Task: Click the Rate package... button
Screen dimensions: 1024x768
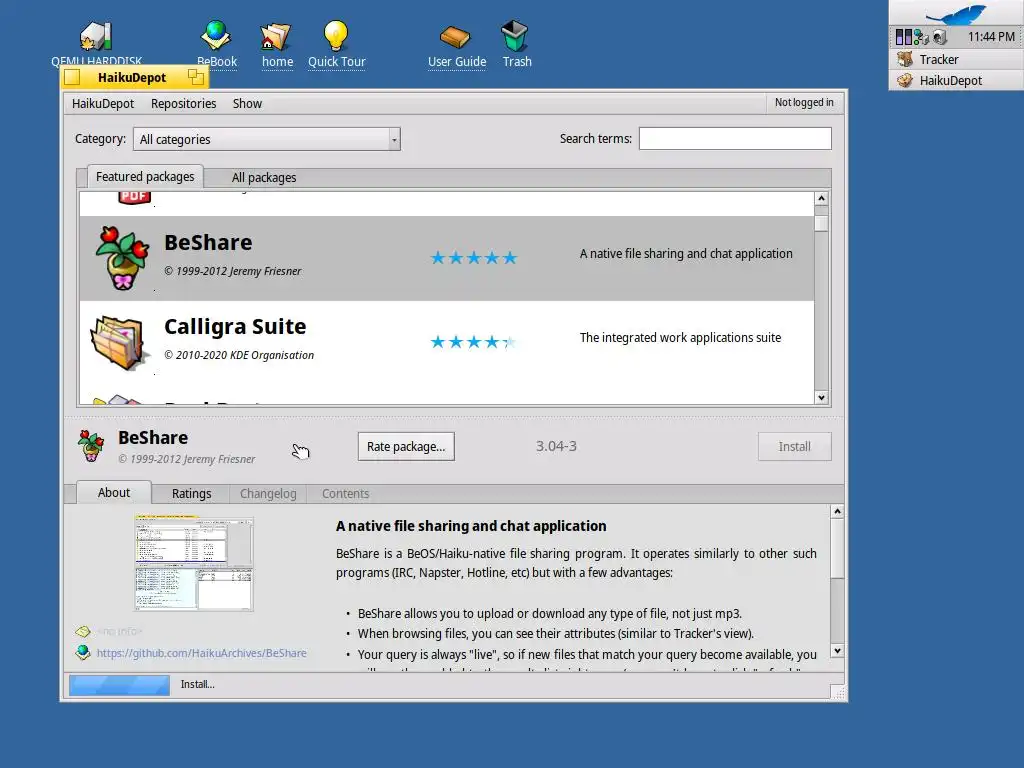Action: tap(406, 447)
